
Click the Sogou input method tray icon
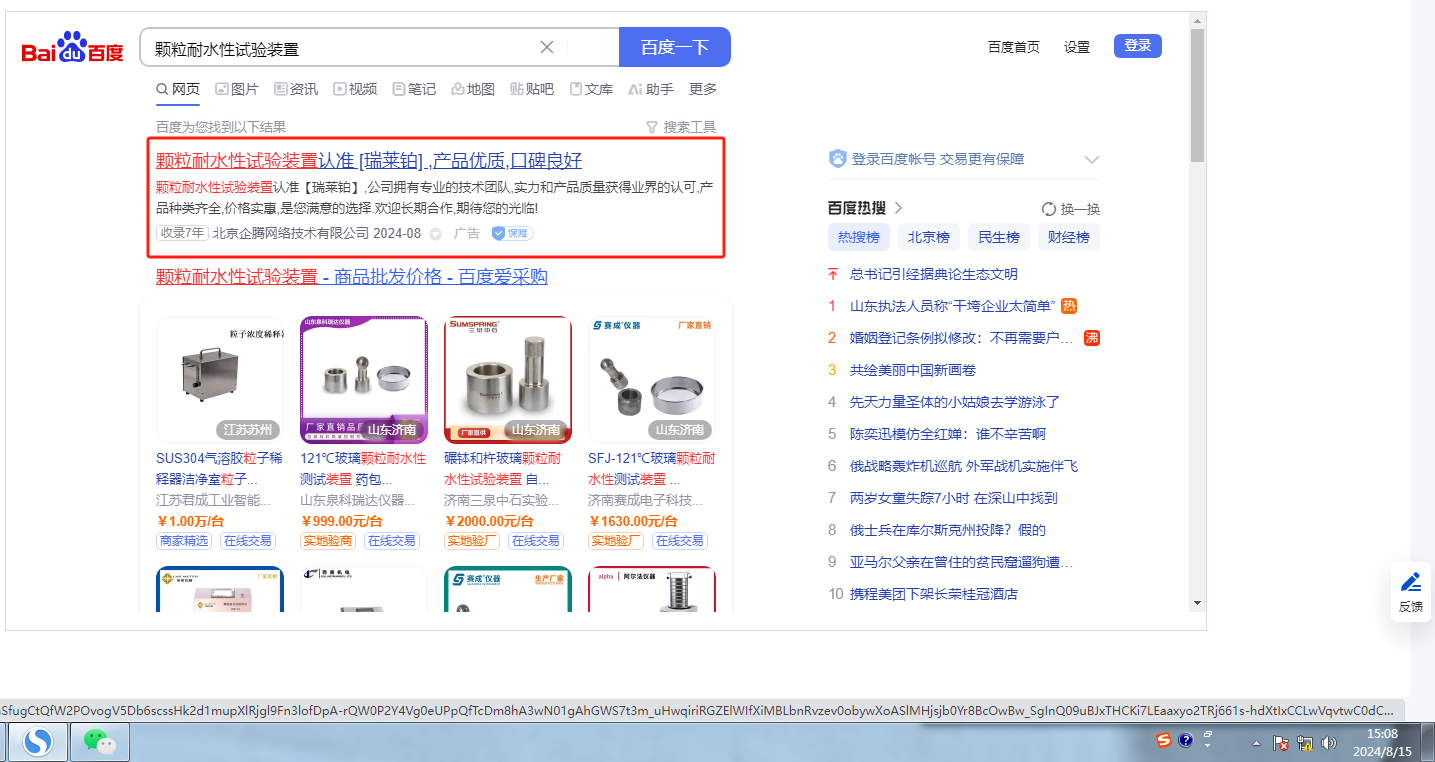tap(1164, 741)
